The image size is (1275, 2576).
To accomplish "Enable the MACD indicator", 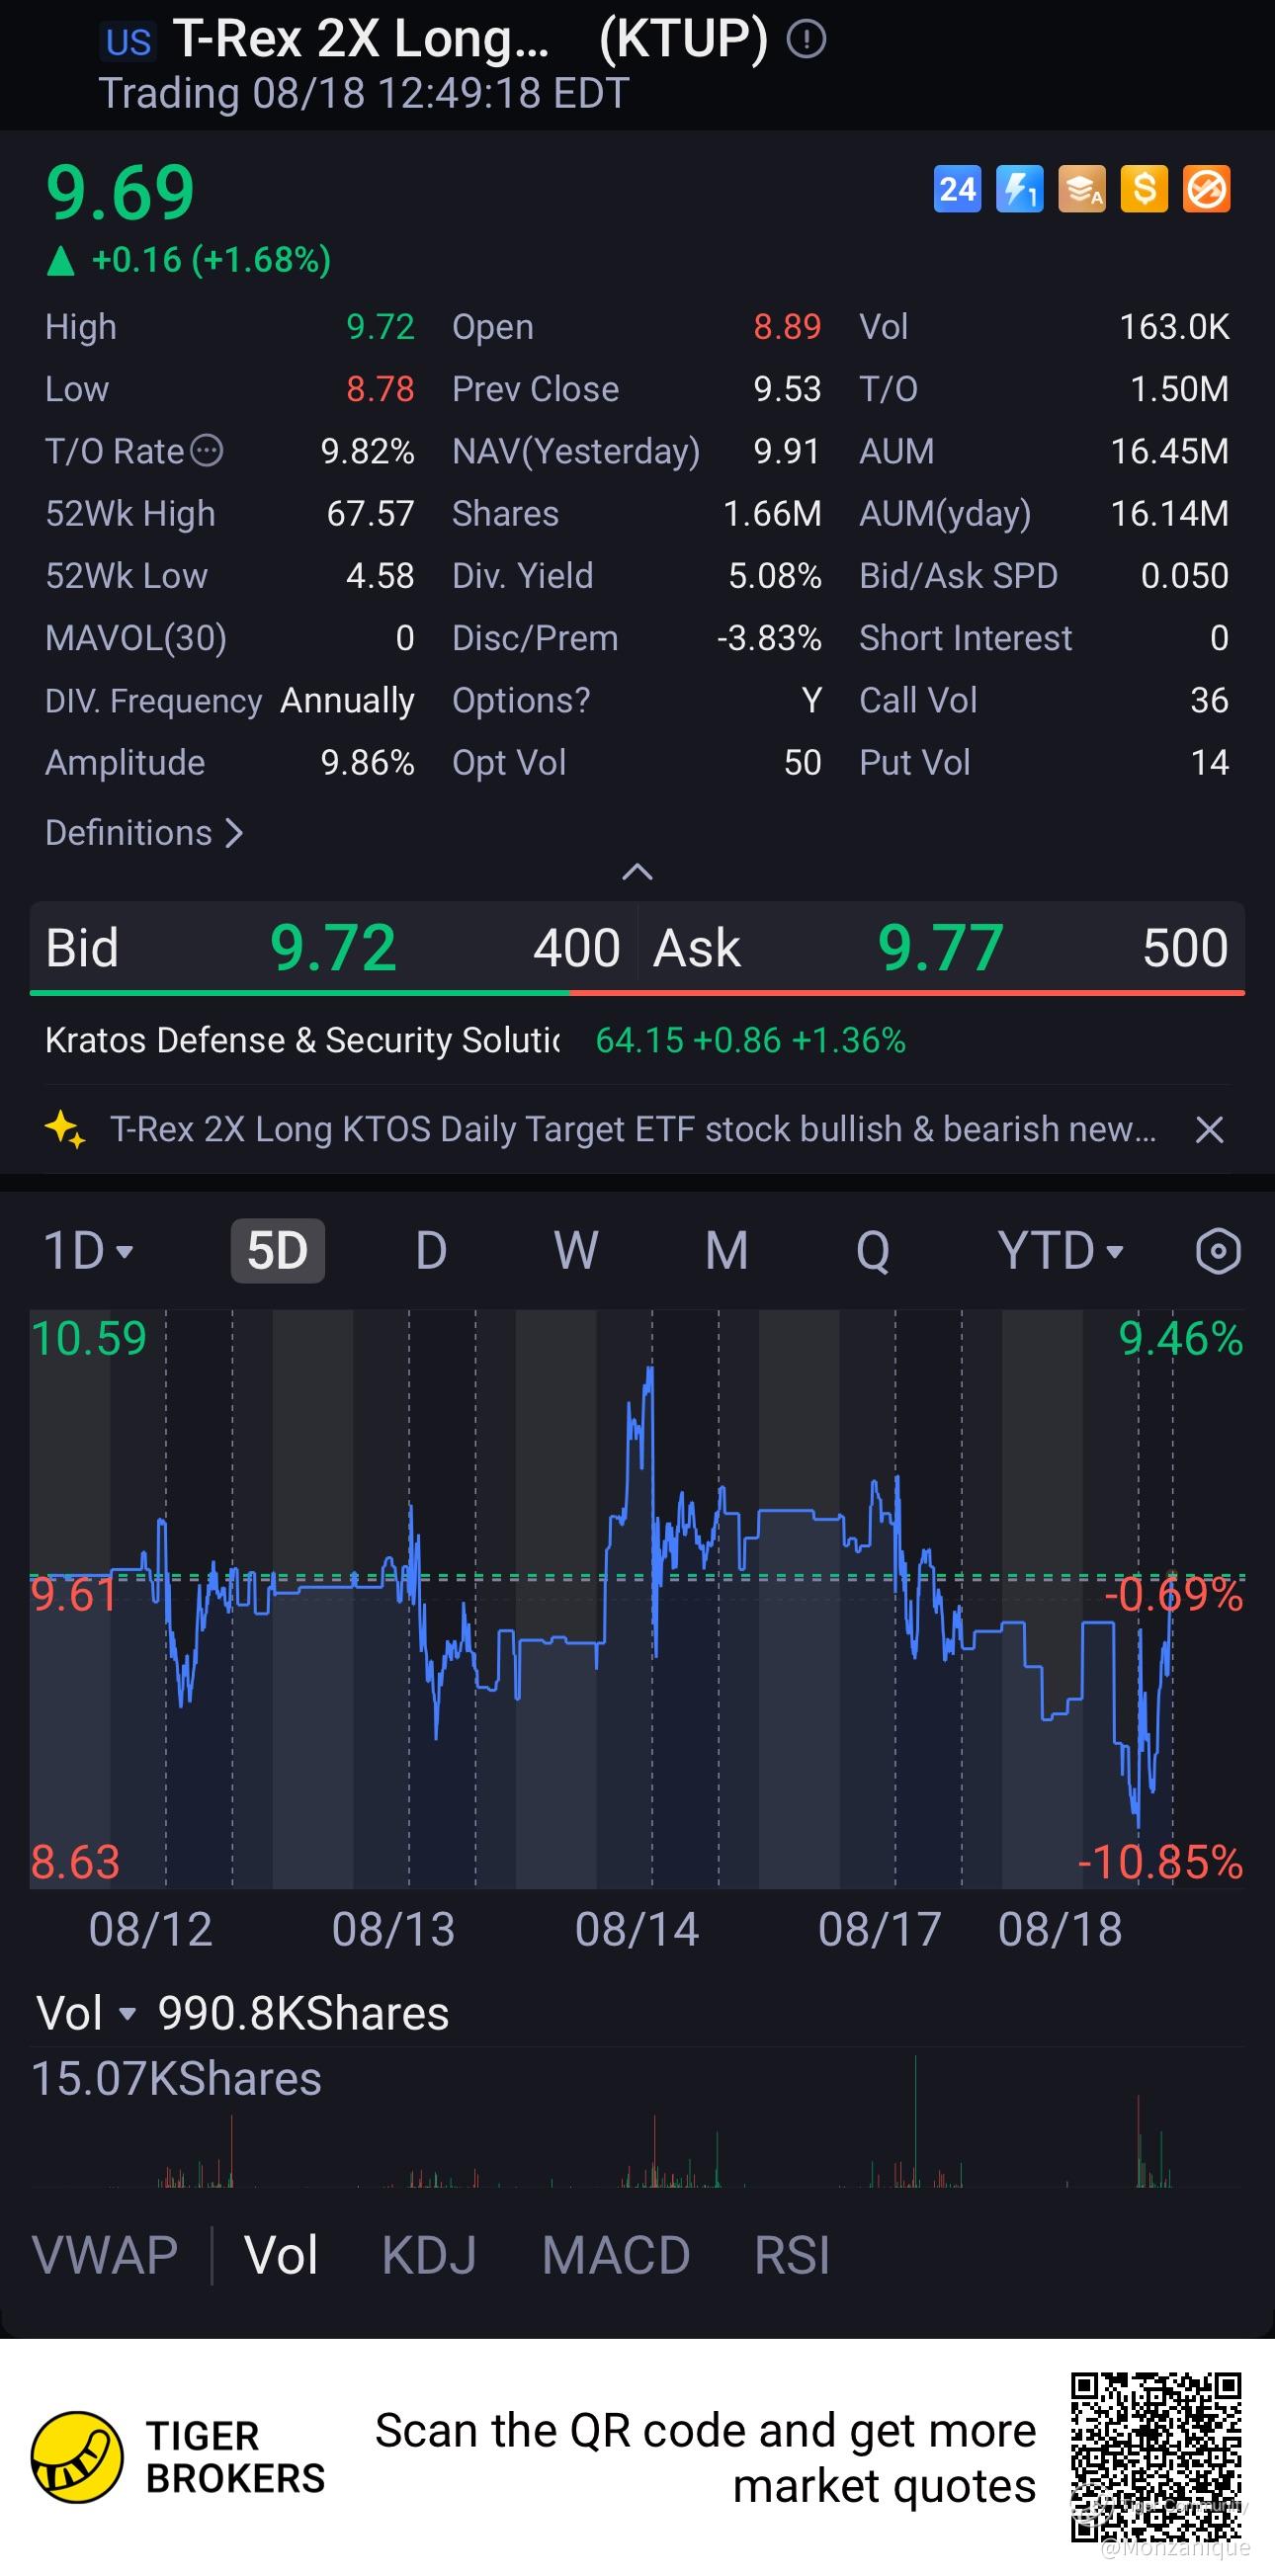I will click(616, 2256).
